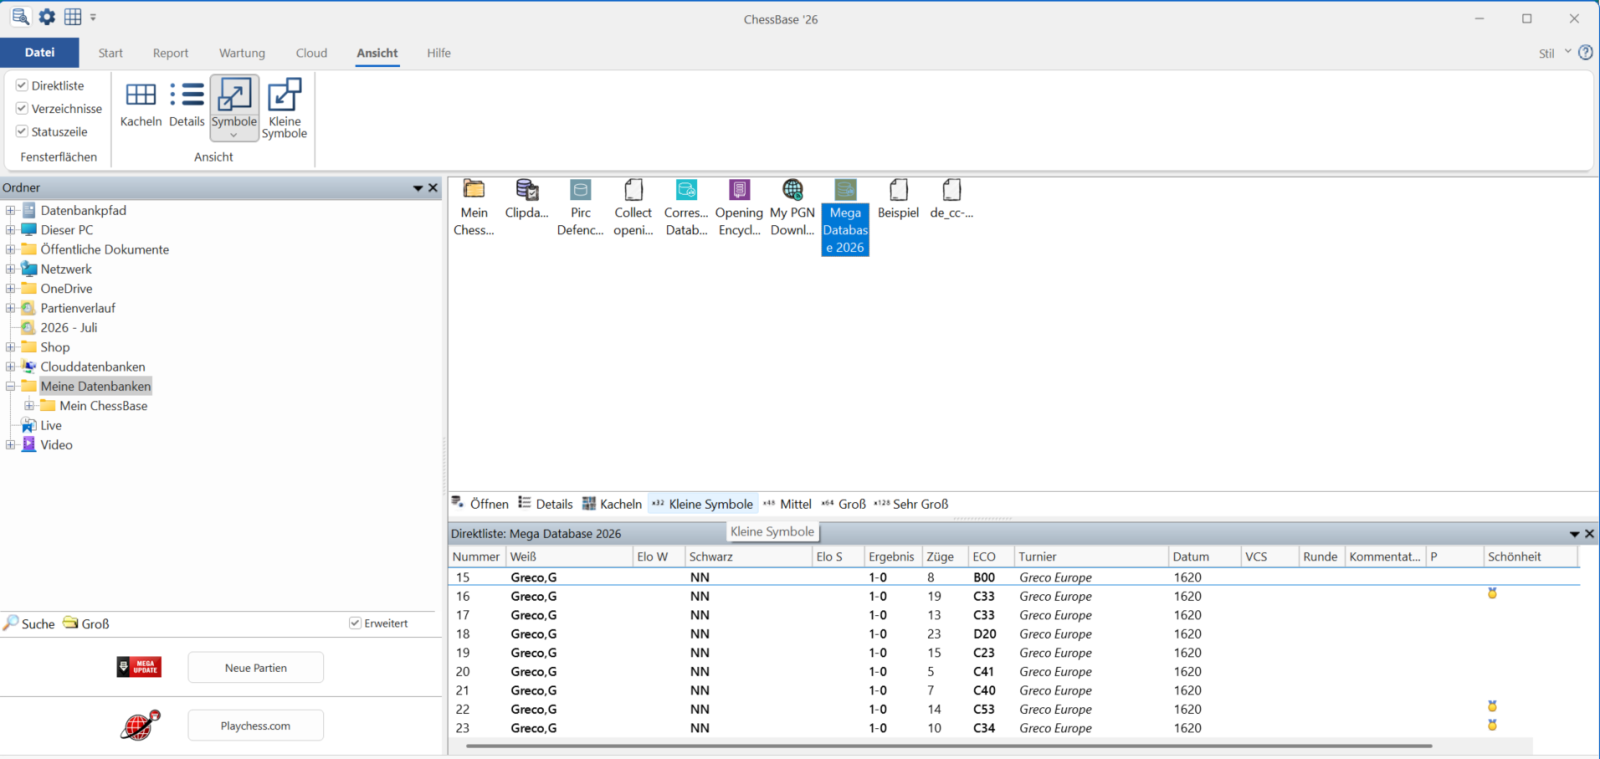Screen dimensions: 1600x759
Task: Set icon size to Sehr Groß
Action: [911, 504]
